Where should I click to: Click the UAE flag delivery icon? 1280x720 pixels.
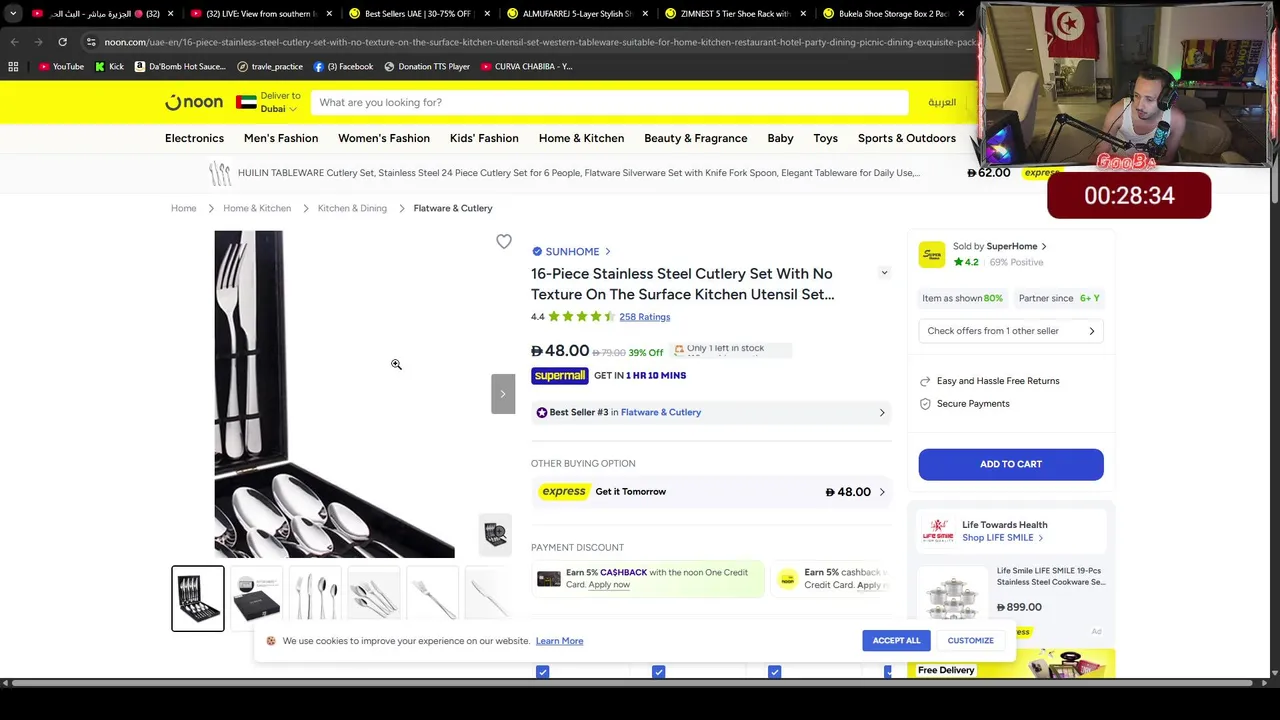click(246, 102)
